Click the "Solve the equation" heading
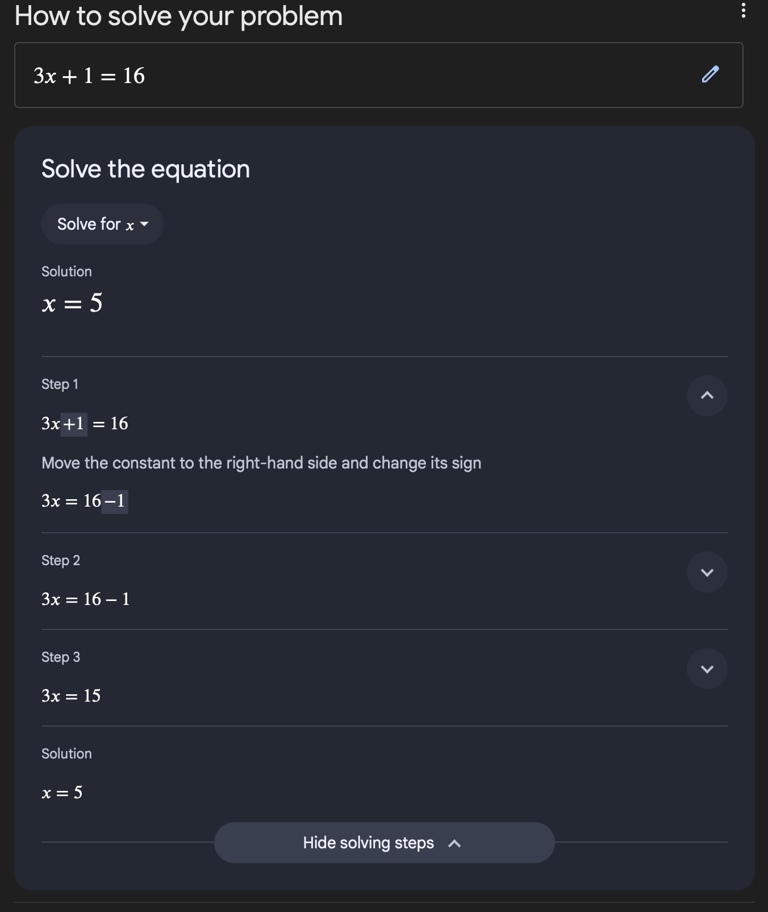The width and height of the screenshot is (768, 912). [x=145, y=169]
